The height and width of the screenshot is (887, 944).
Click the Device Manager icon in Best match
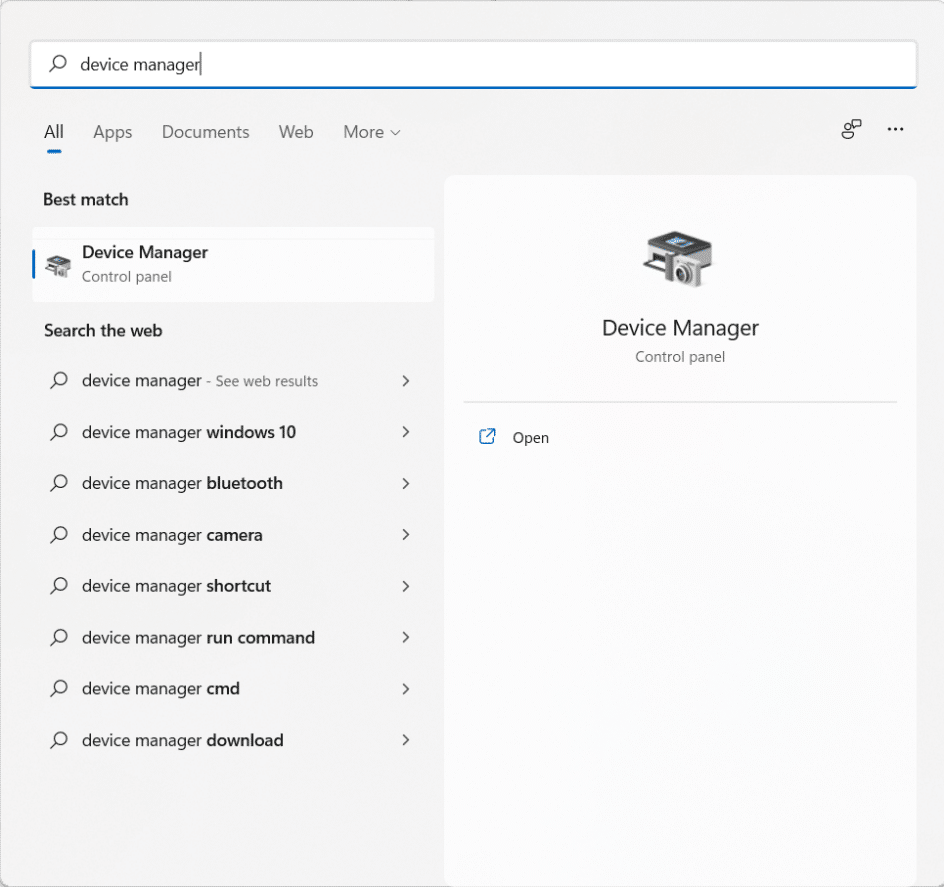pos(59,265)
